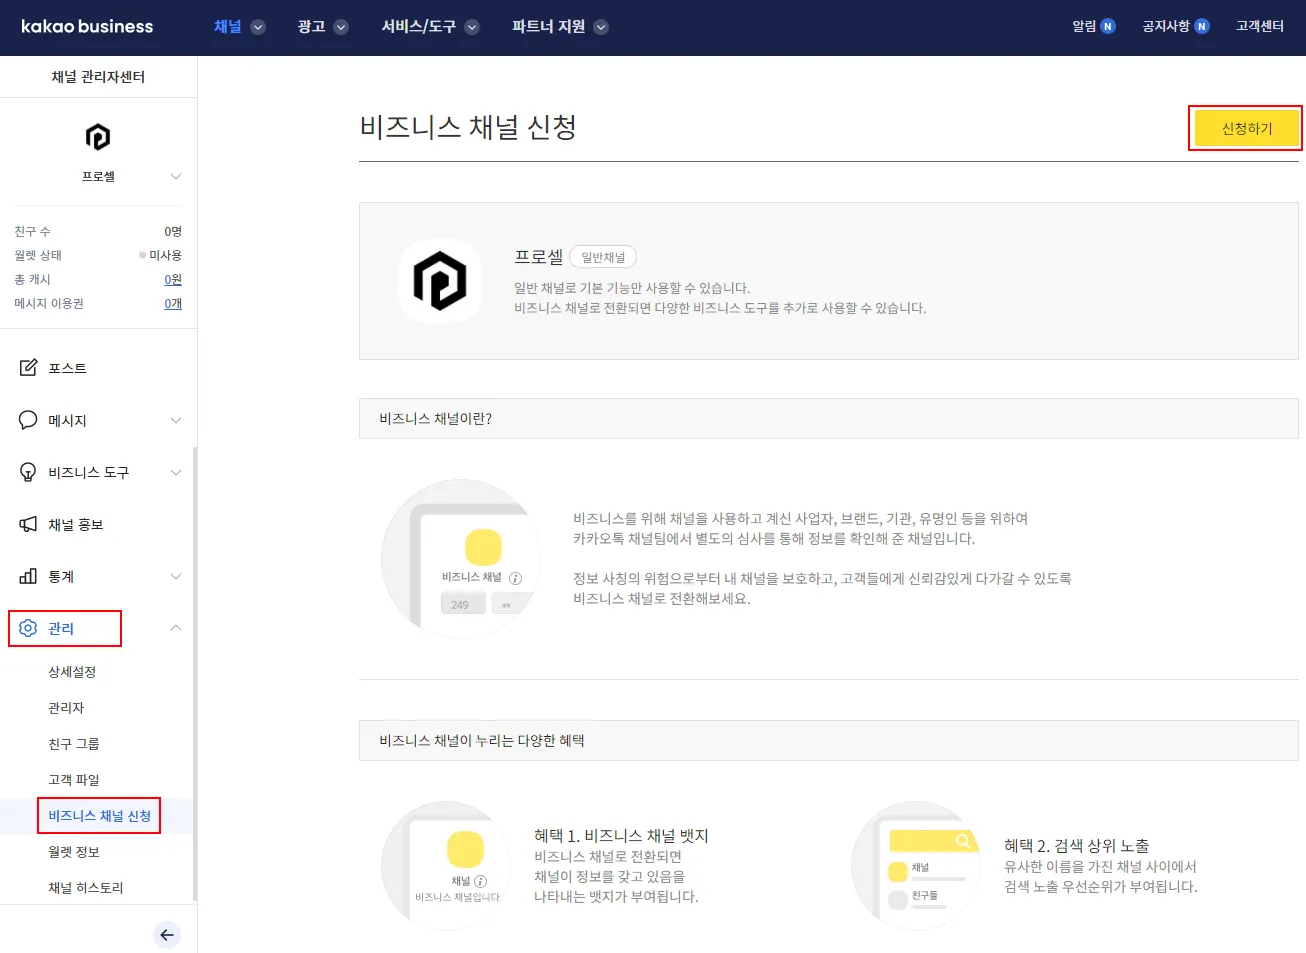This screenshot has width=1306, height=953.
Task: Click the 프로셀 channel logo in sidebar
Action: (x=98, y=137)
